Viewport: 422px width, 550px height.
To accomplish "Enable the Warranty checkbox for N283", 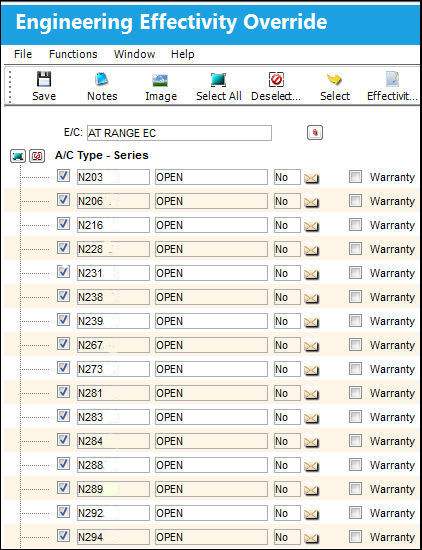I will 355,417.
